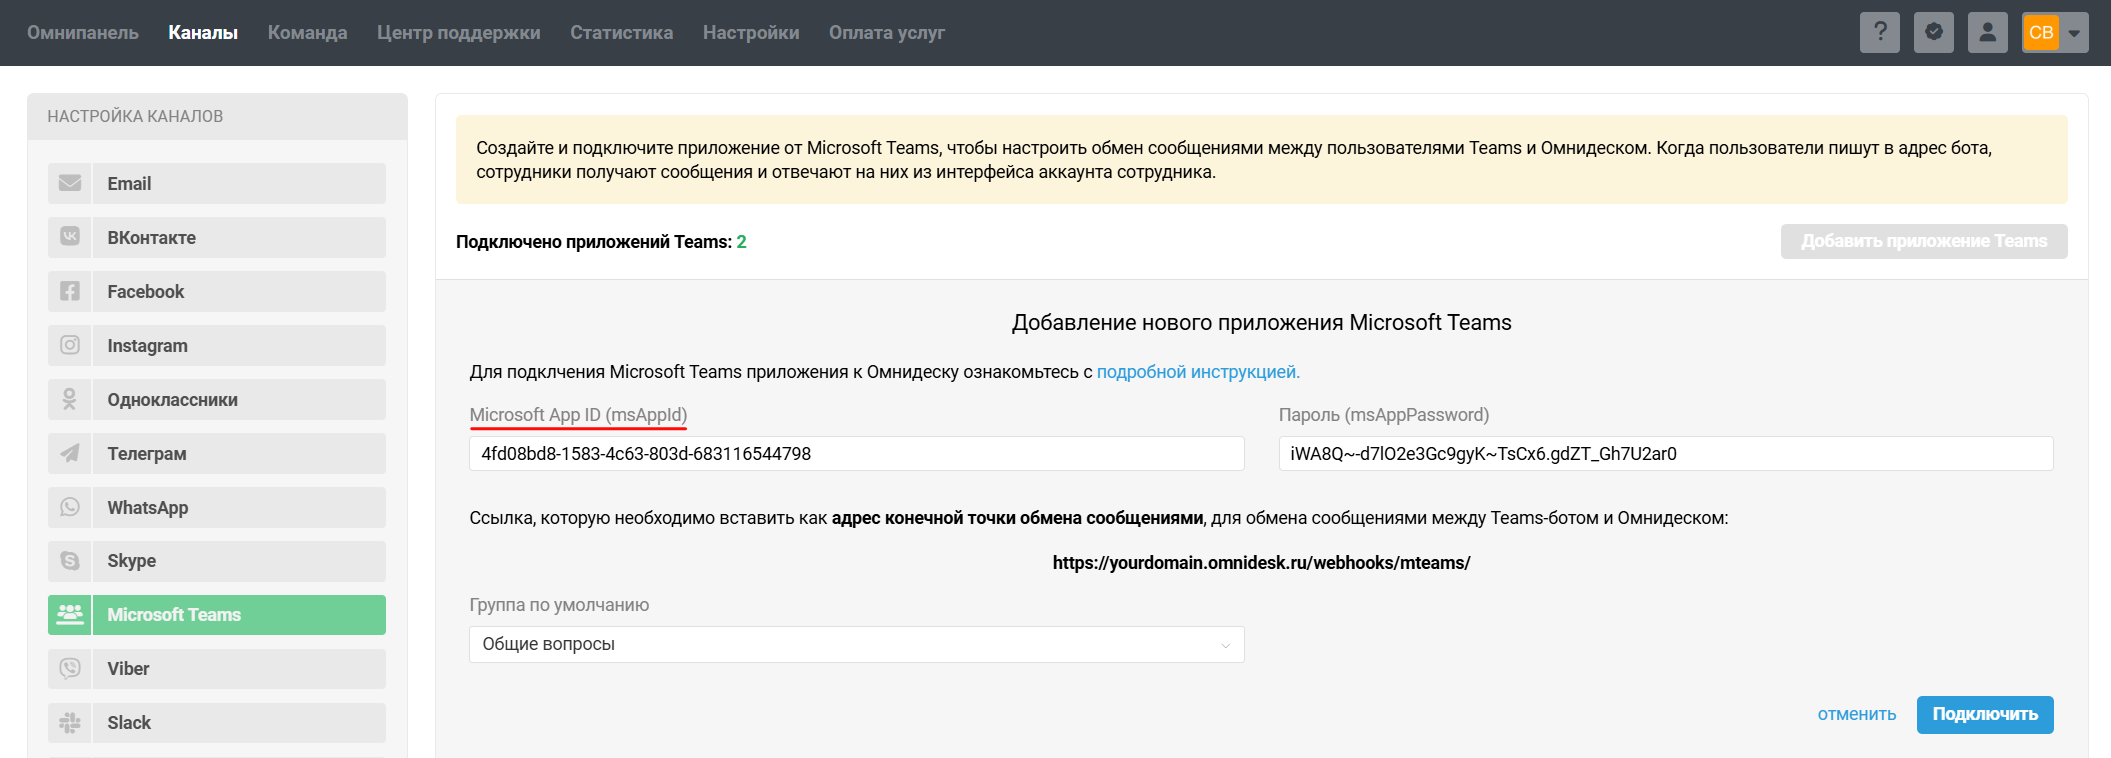Click the webhooks mteams URL text

(1262, 563)
